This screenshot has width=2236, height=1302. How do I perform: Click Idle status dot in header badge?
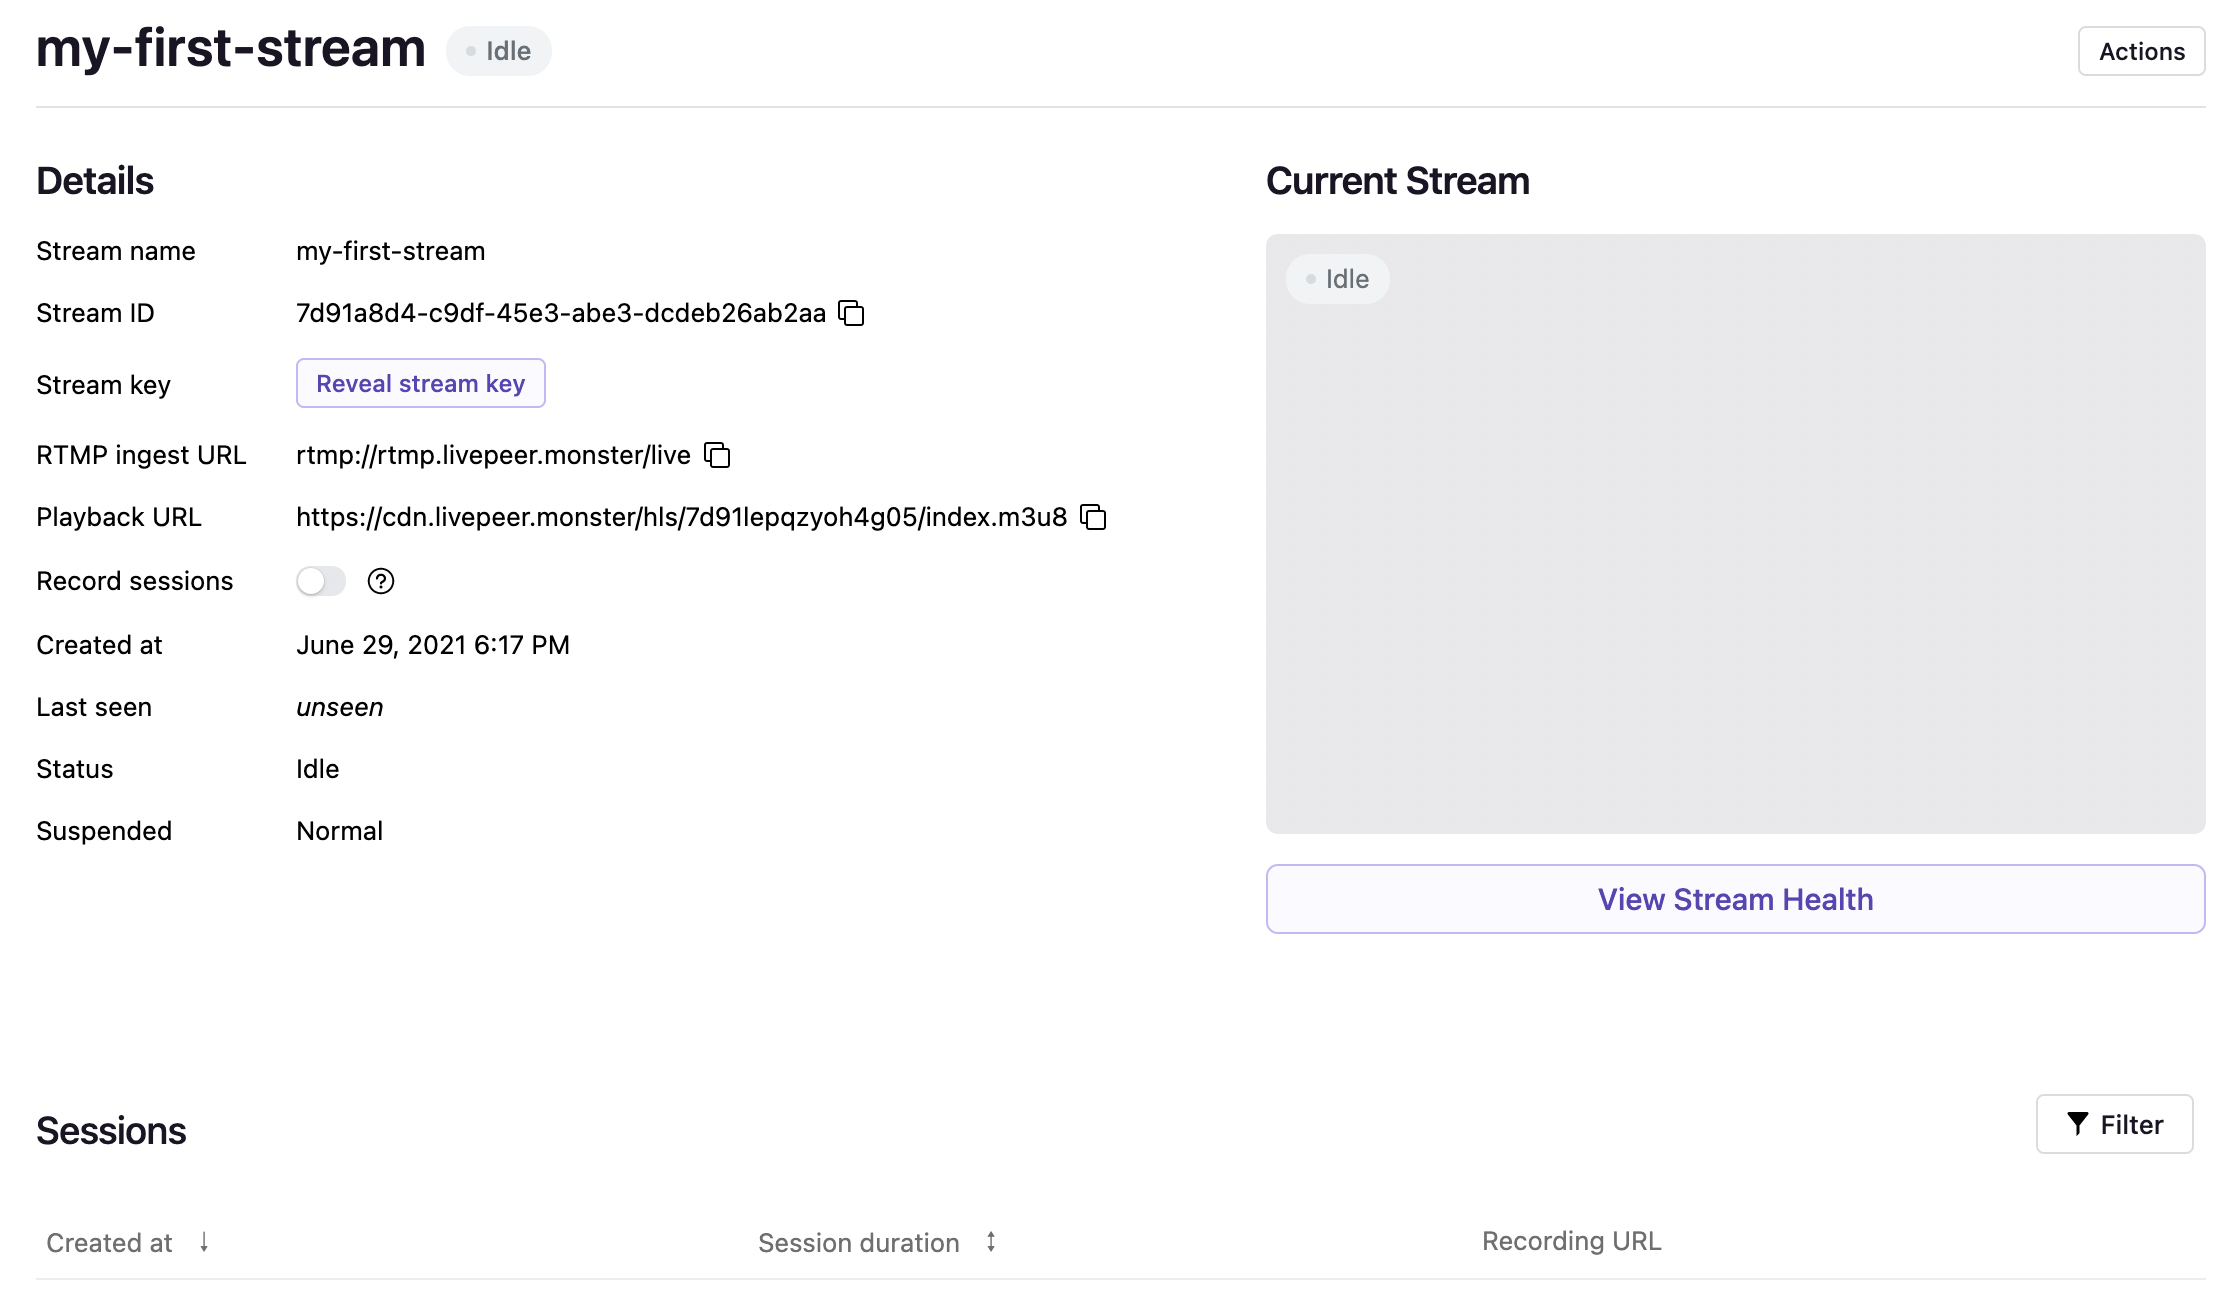pos(471,51)
